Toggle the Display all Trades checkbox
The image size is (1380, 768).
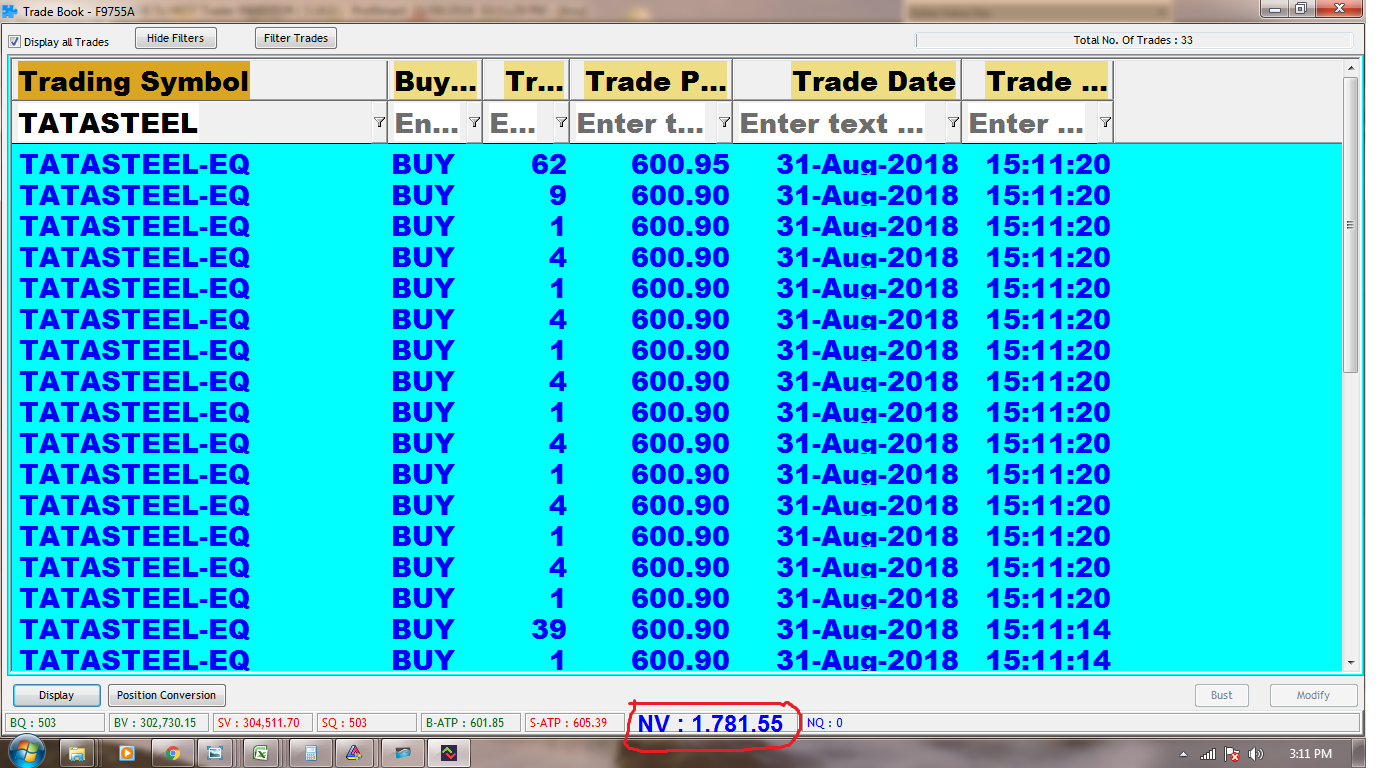tap(14, 42)
